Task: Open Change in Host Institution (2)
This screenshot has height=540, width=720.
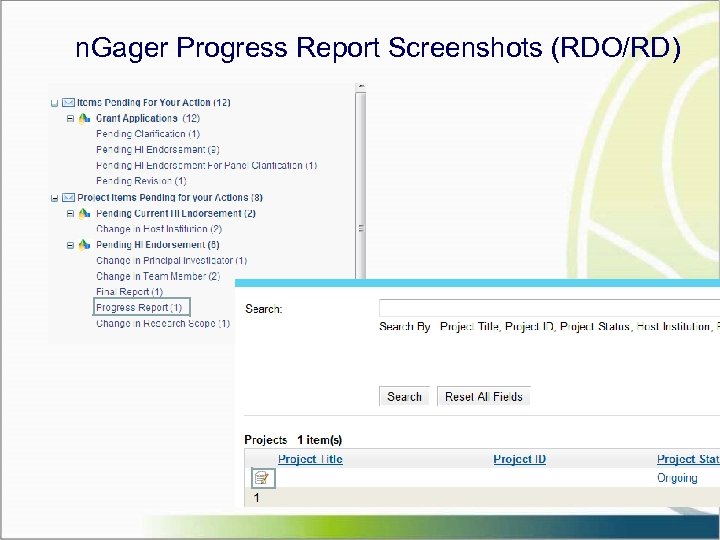Action: 159,229
